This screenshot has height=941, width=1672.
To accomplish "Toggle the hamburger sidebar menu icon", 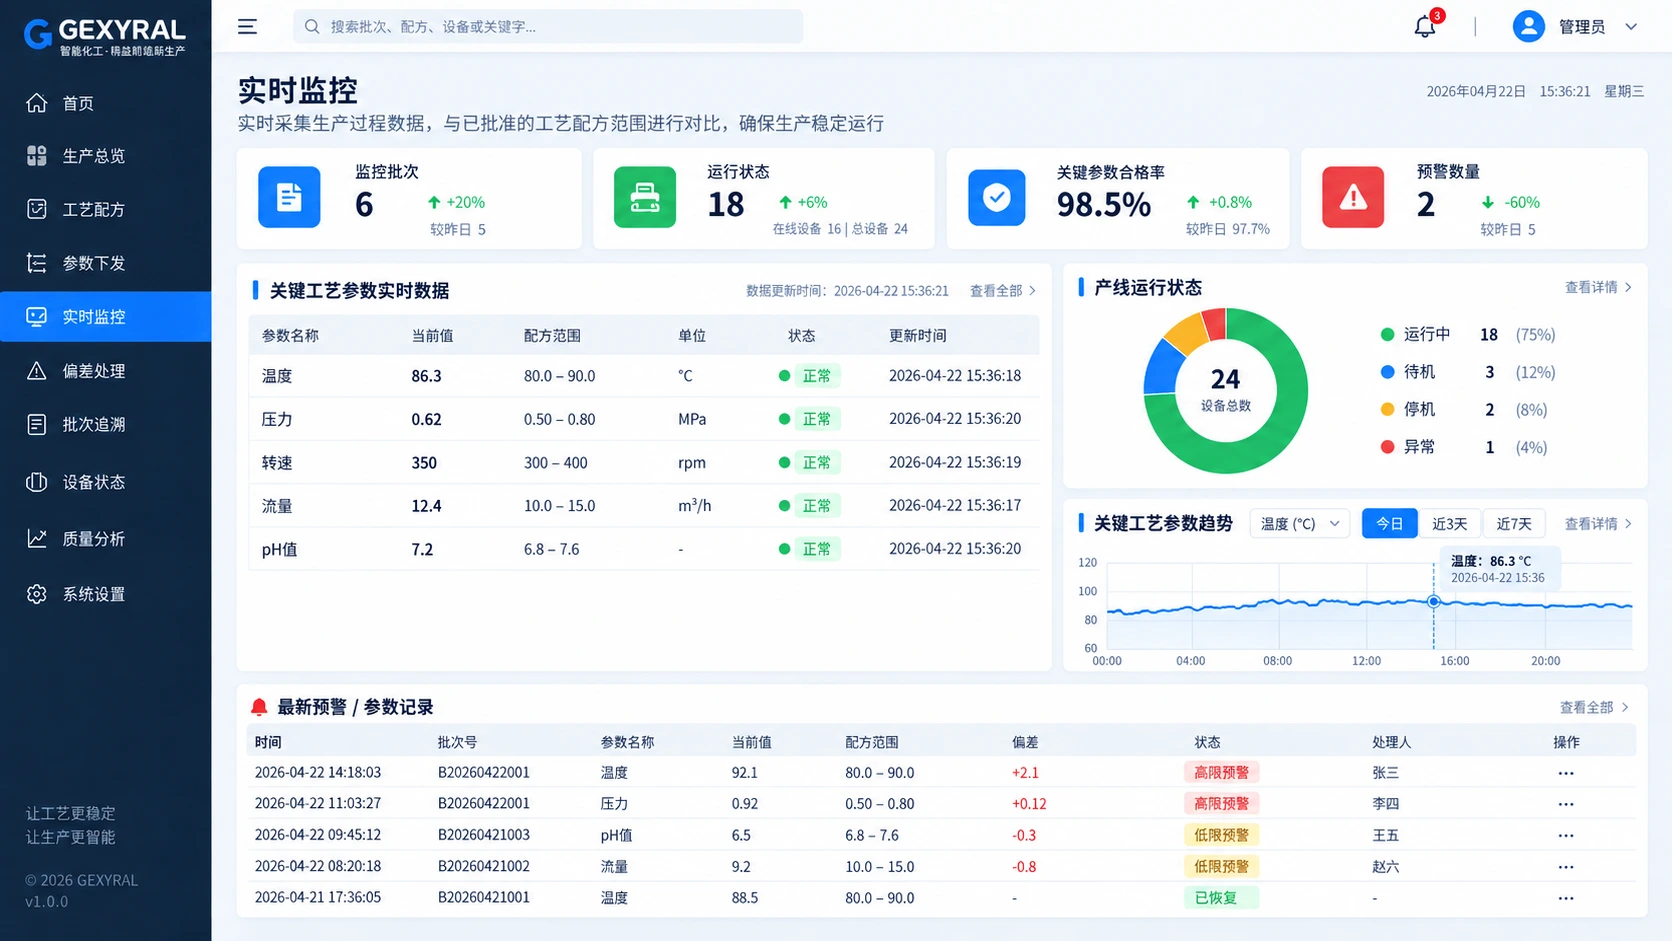I will [x=247, y=27].
